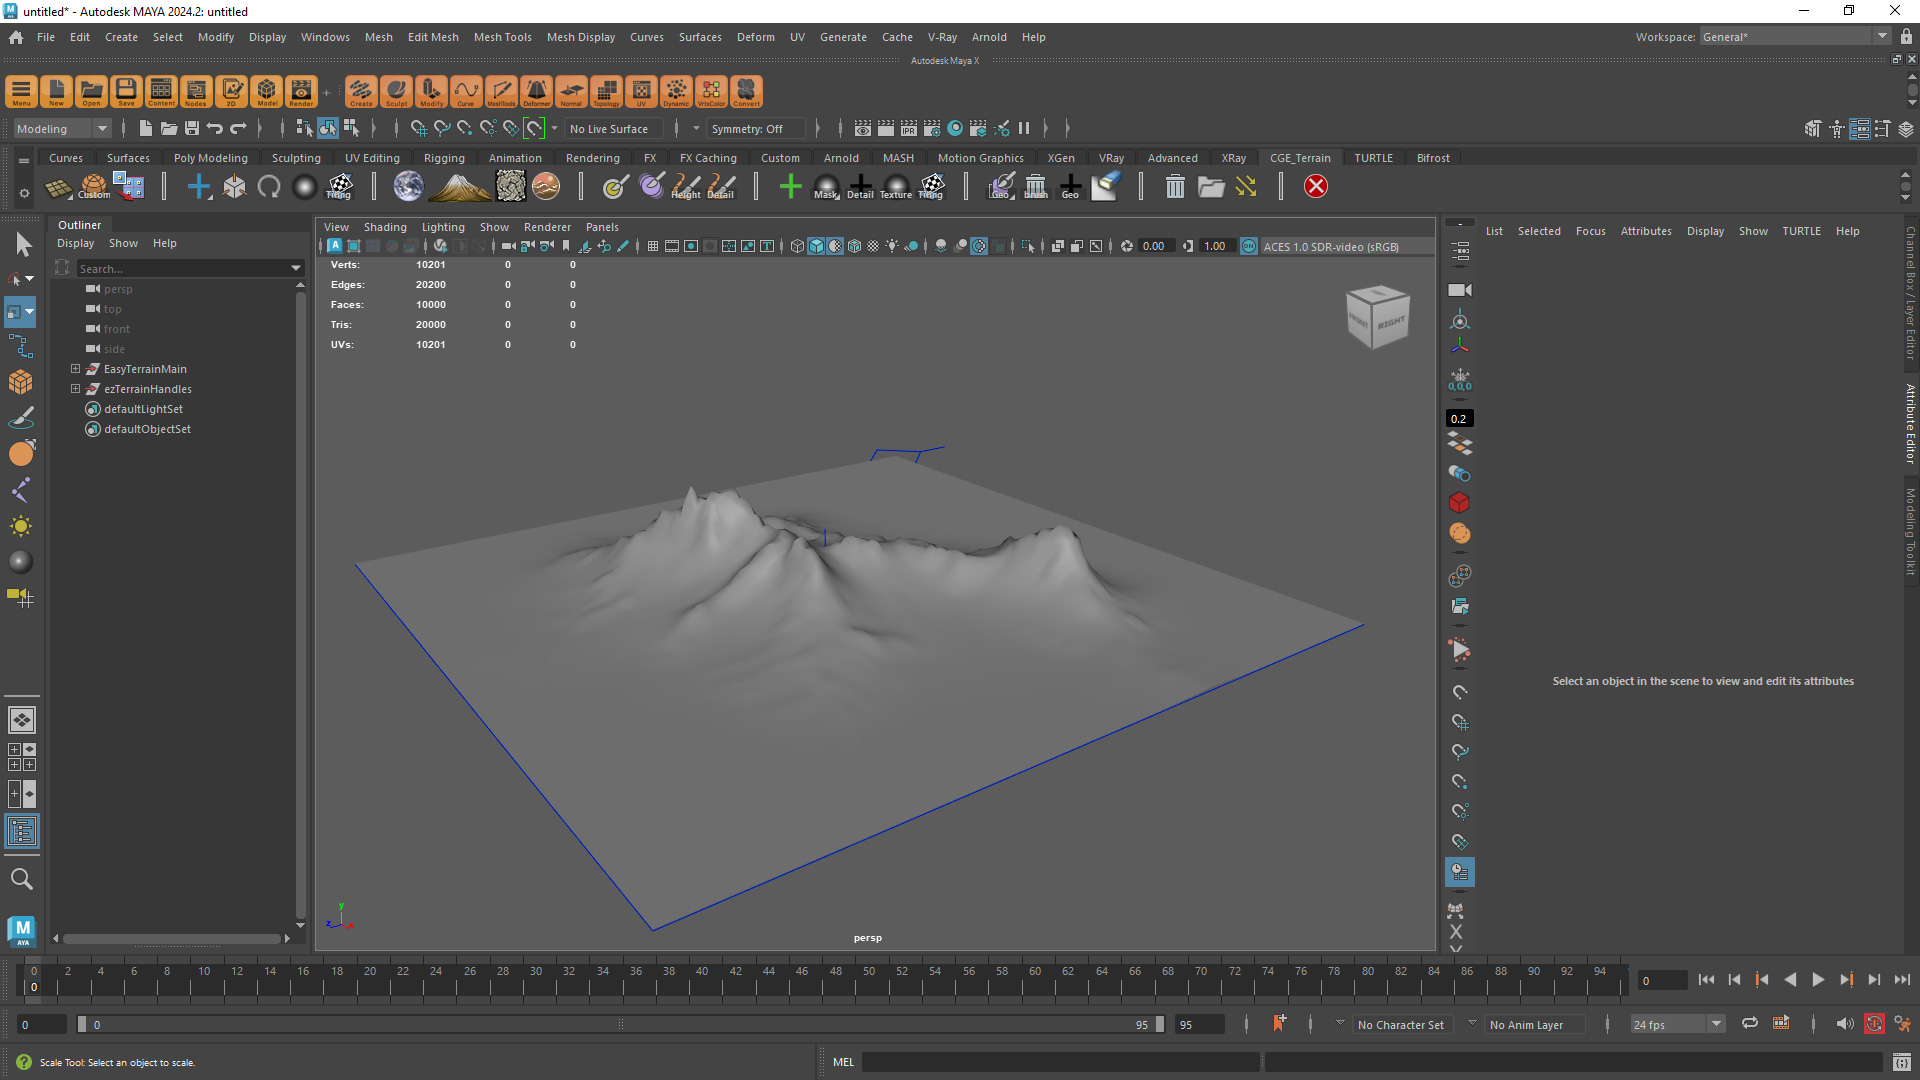Toggle the viewport grid display
1920x1080 pixels.
coord(652,246)
